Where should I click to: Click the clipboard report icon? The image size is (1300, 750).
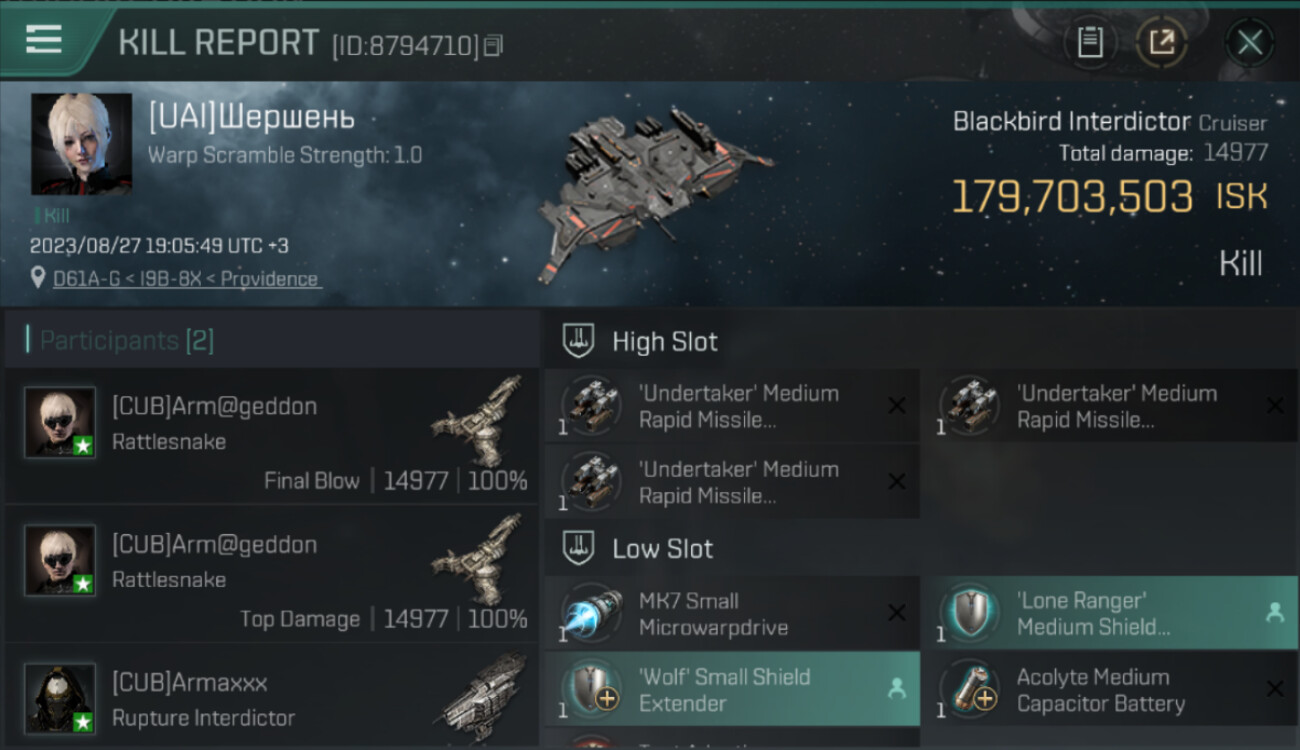1090,43
